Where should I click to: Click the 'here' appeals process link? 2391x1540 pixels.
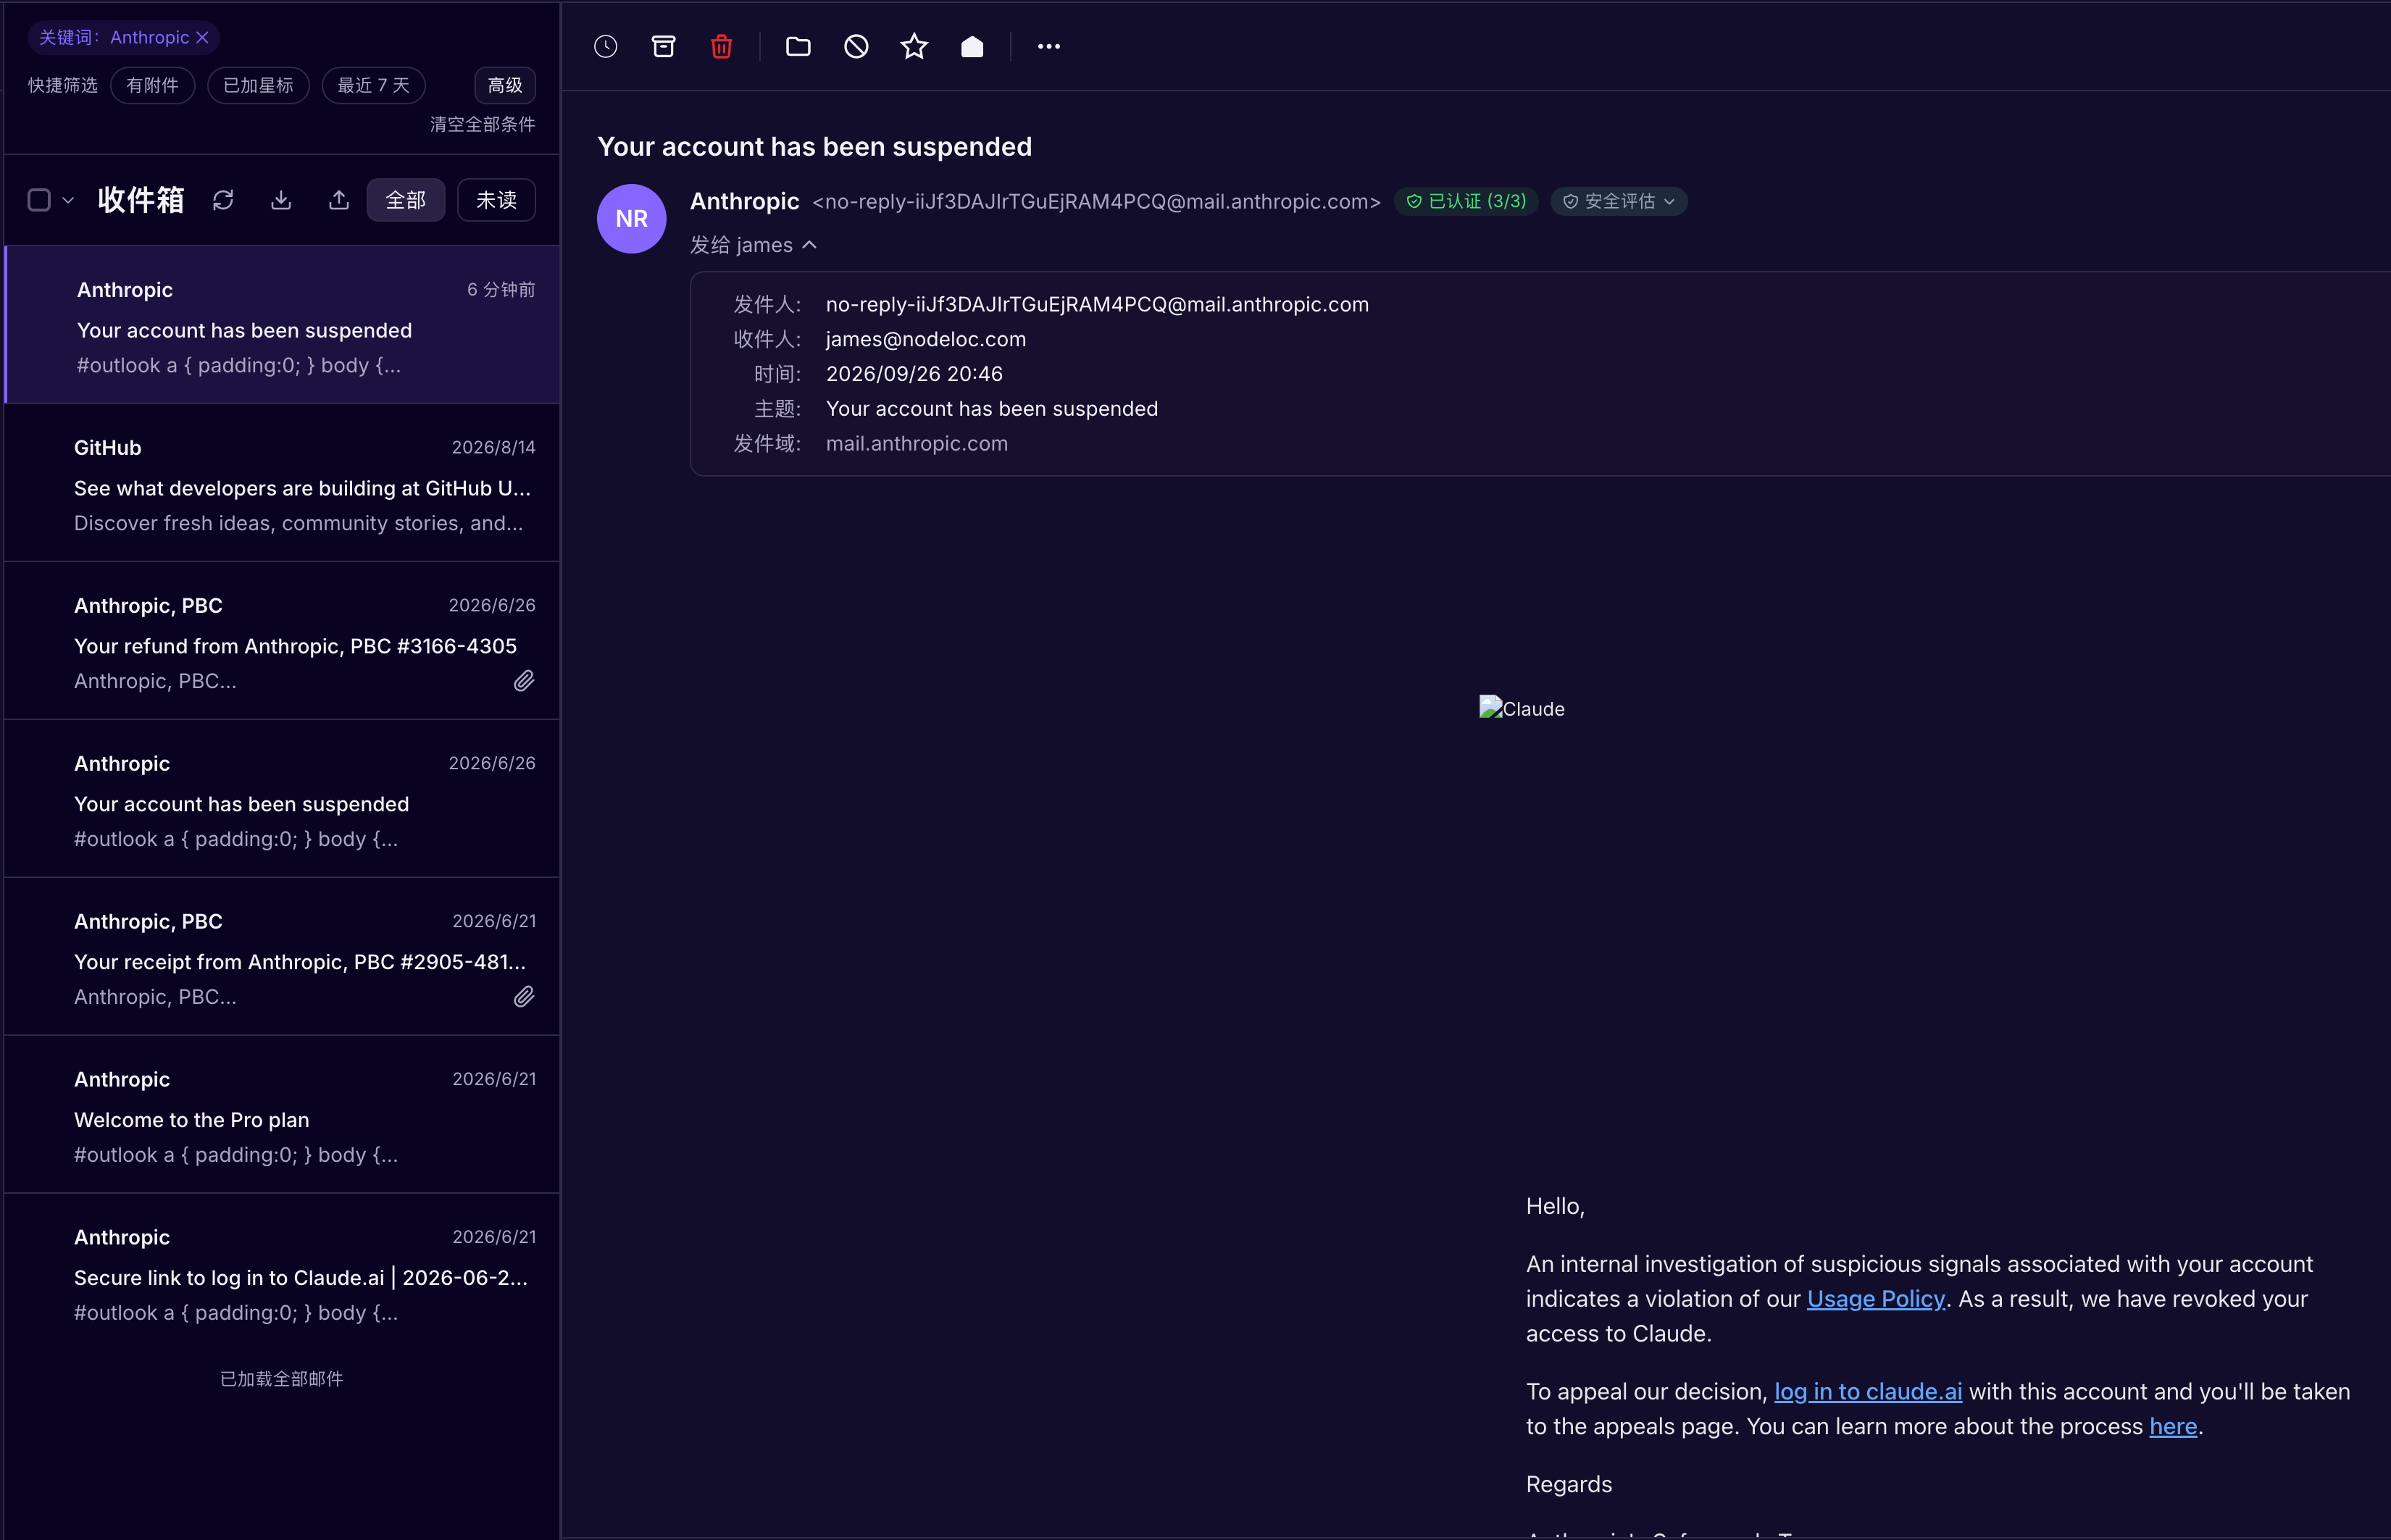pos(2172,1426)
